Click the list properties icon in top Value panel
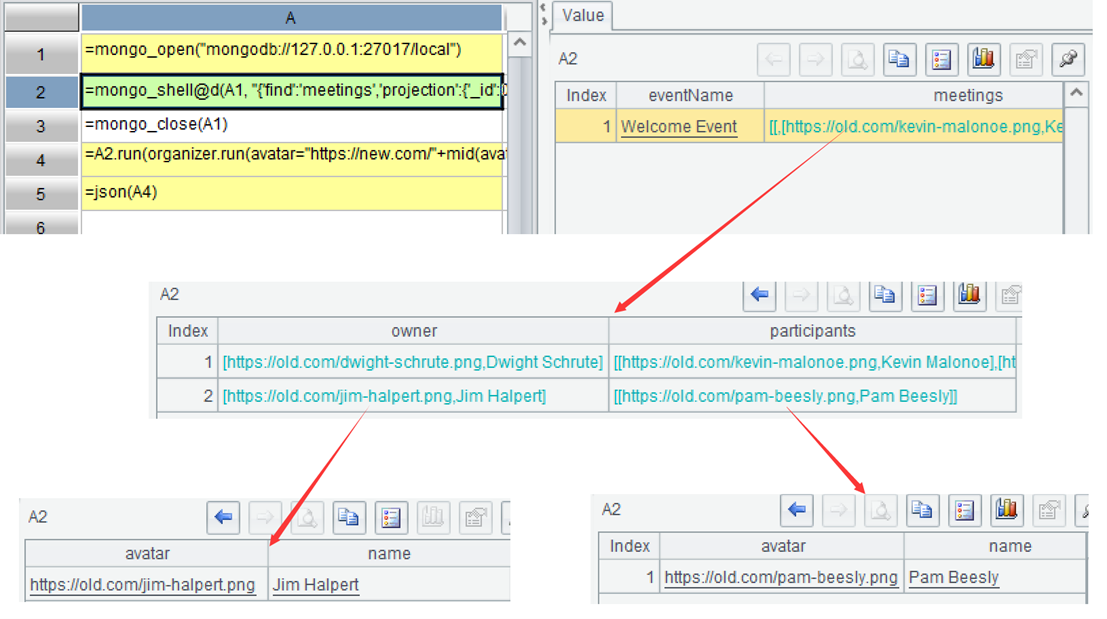The image size is (1107, 619). 941,59
